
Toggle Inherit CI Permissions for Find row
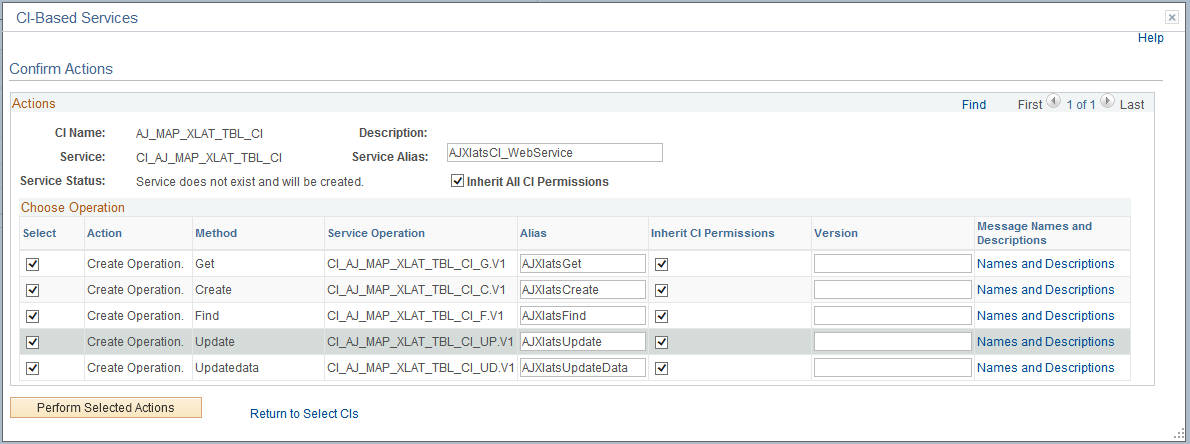click(x=661, y=316)
